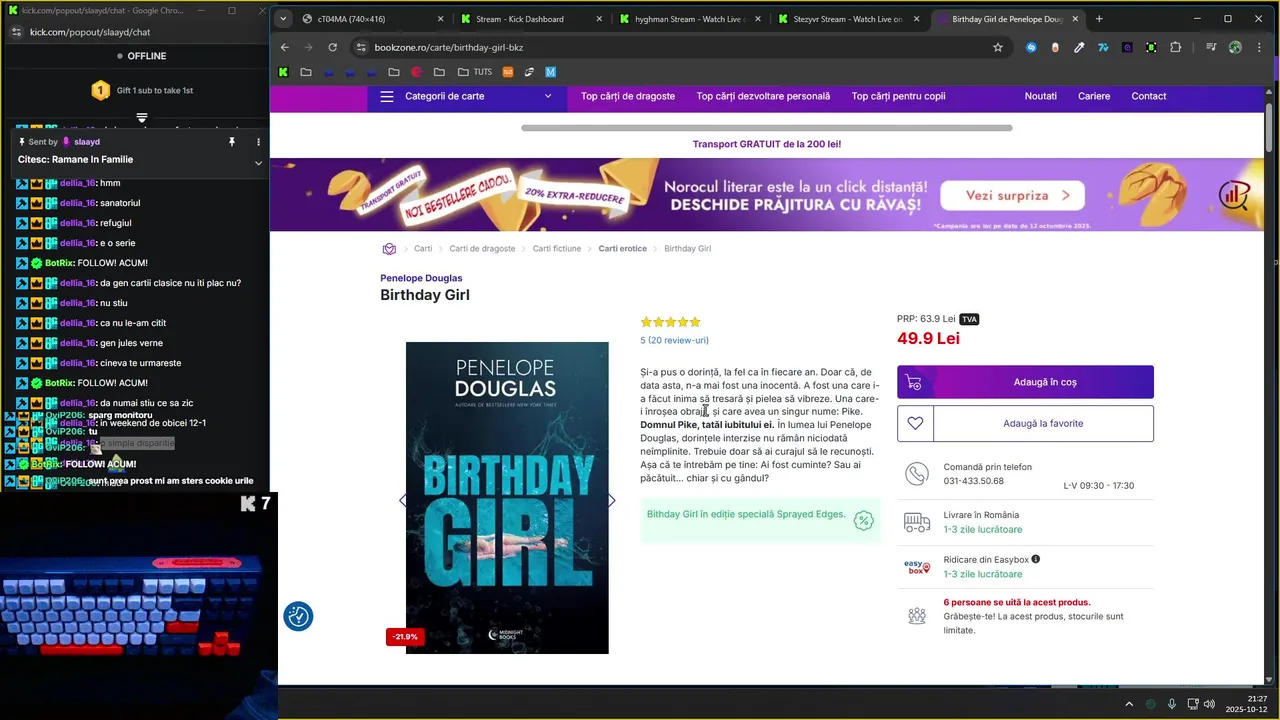Click the discount badge icon in Sprayed Edges box
This screenshot has width=1280, height=720.
coord(864,520)
